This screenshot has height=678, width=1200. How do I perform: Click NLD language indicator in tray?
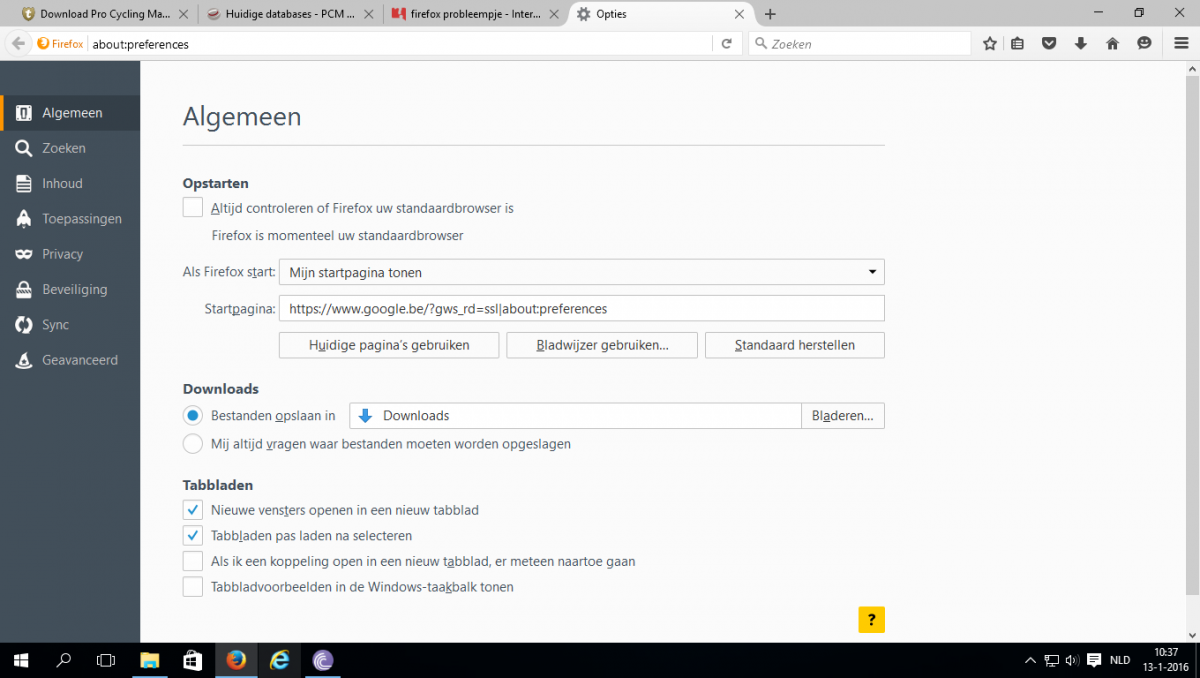[x=1120, y=660]
